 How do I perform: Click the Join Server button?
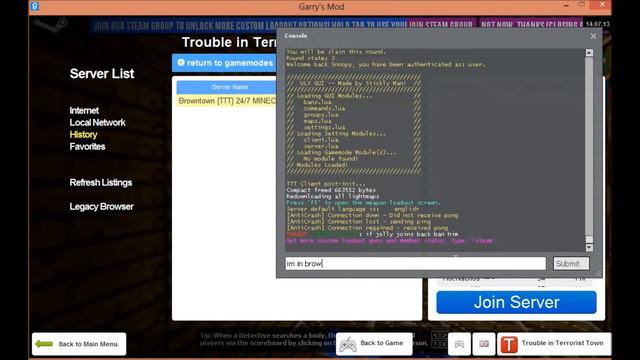click(x=516, y=302)
